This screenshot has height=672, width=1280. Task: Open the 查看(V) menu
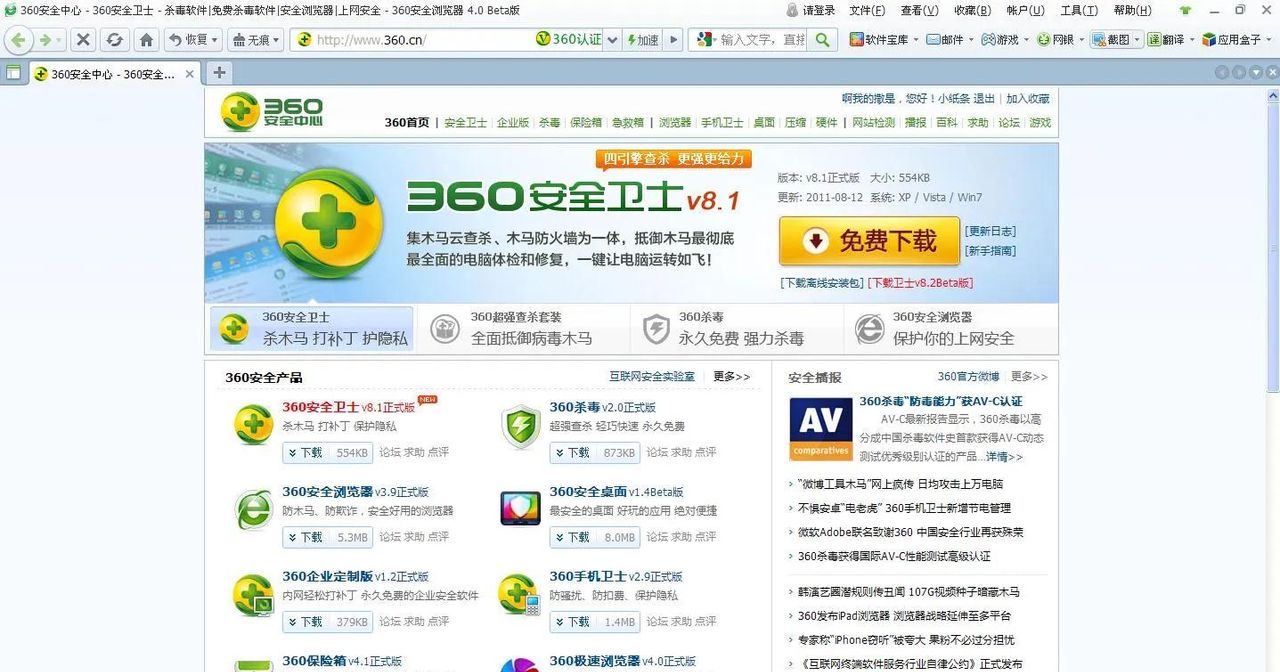click(919, 10)
